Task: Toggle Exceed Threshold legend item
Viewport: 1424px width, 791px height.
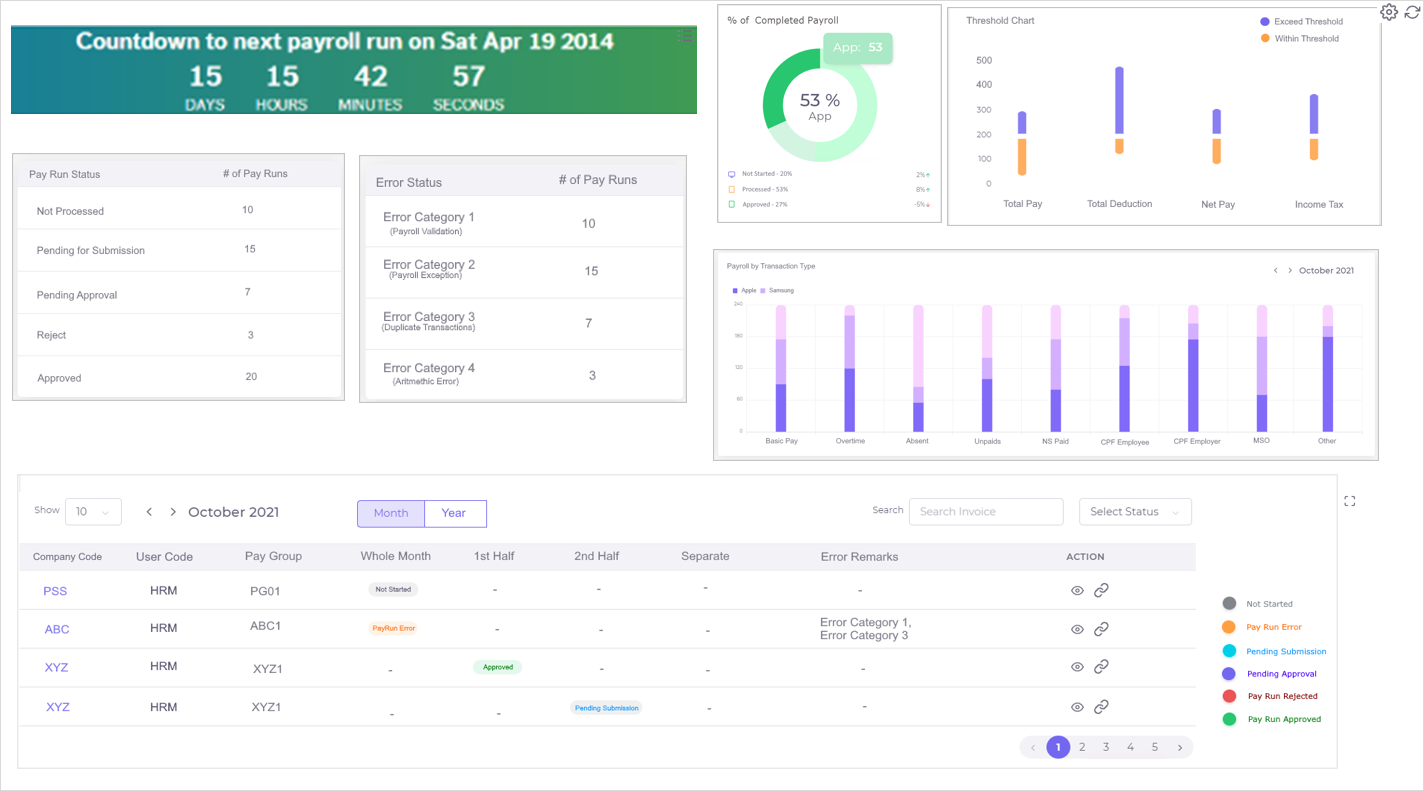Action: click(1301, 21)
